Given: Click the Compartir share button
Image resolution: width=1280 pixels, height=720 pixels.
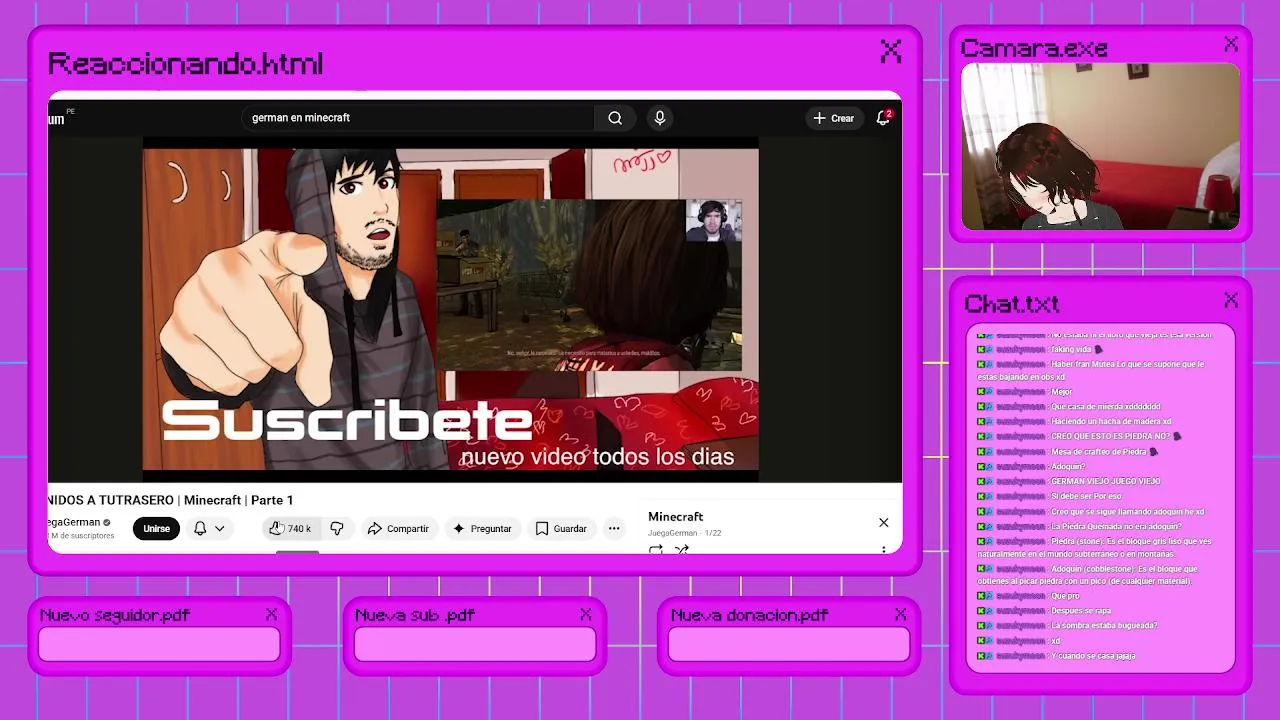Looking at the screenshot, I should tap(398, 528).
